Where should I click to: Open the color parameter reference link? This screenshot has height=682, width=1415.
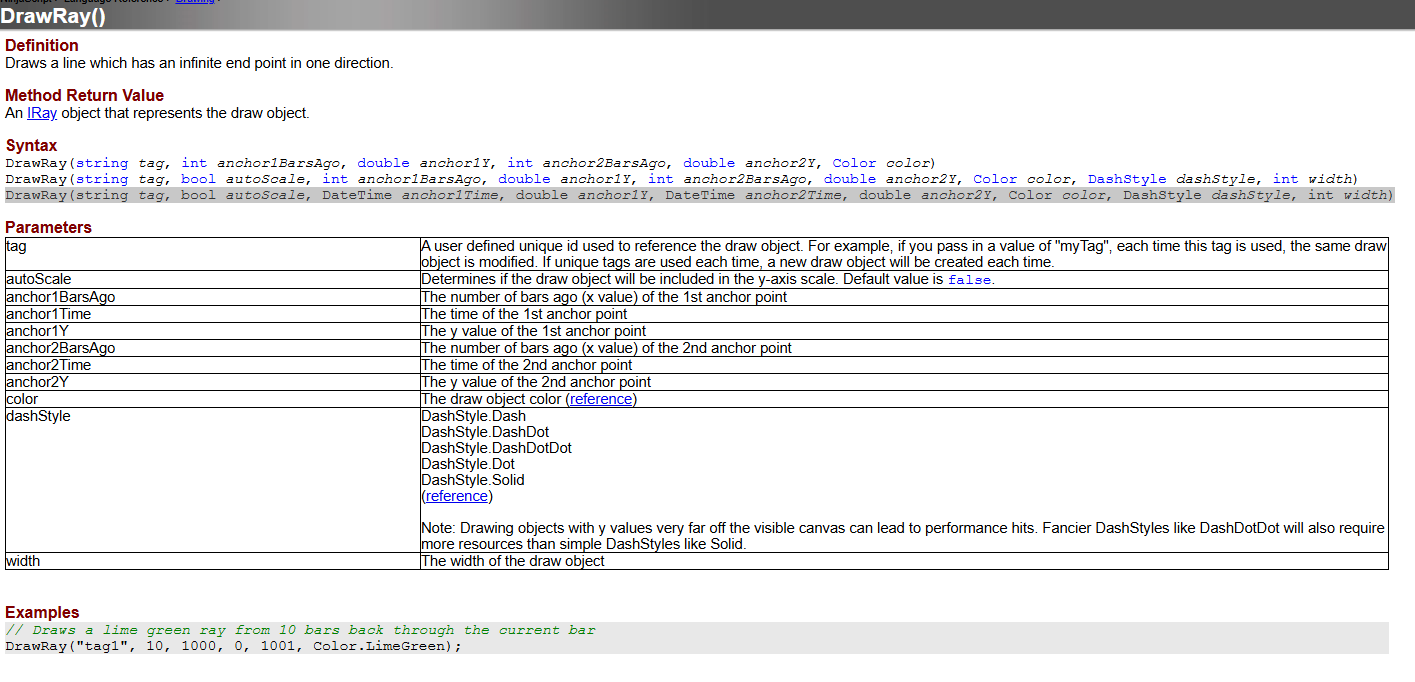(x=601, y=399)
